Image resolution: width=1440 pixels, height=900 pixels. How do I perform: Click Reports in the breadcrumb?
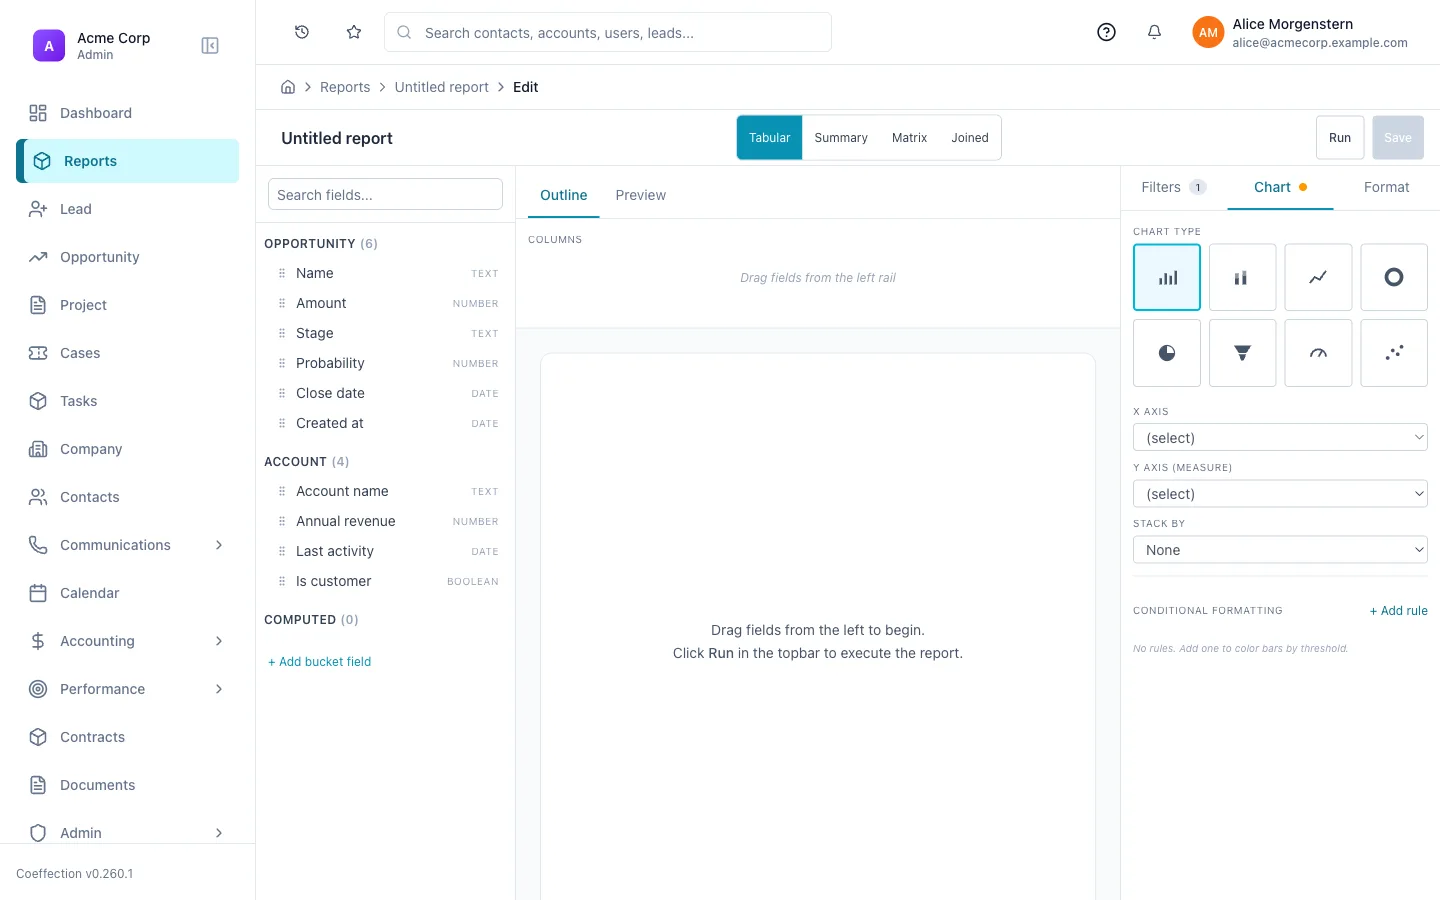345,87
